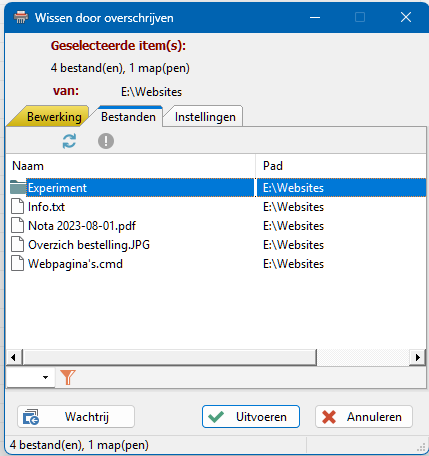429x456 pixels.
Task: Click the Info.txt file icon
Action: (18, 207)
